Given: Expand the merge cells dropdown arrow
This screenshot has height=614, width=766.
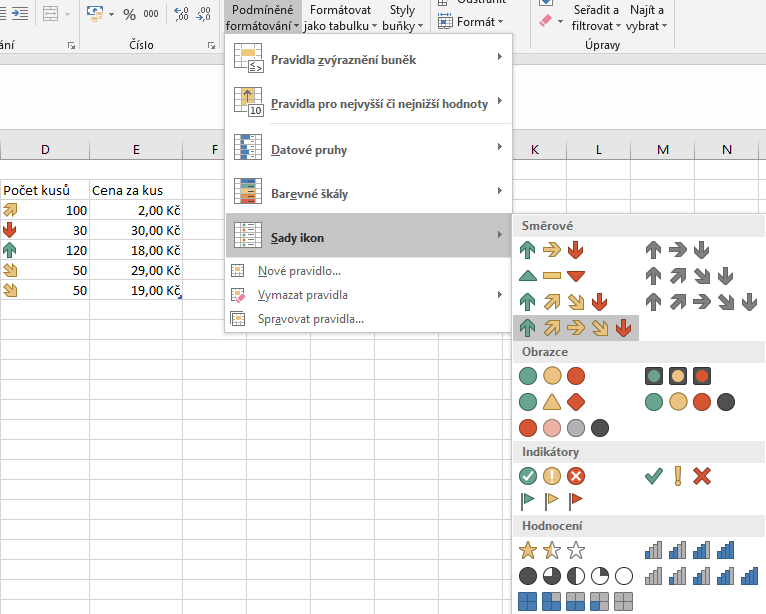Looking at the screenshot, I should click(x=67, y=14).
